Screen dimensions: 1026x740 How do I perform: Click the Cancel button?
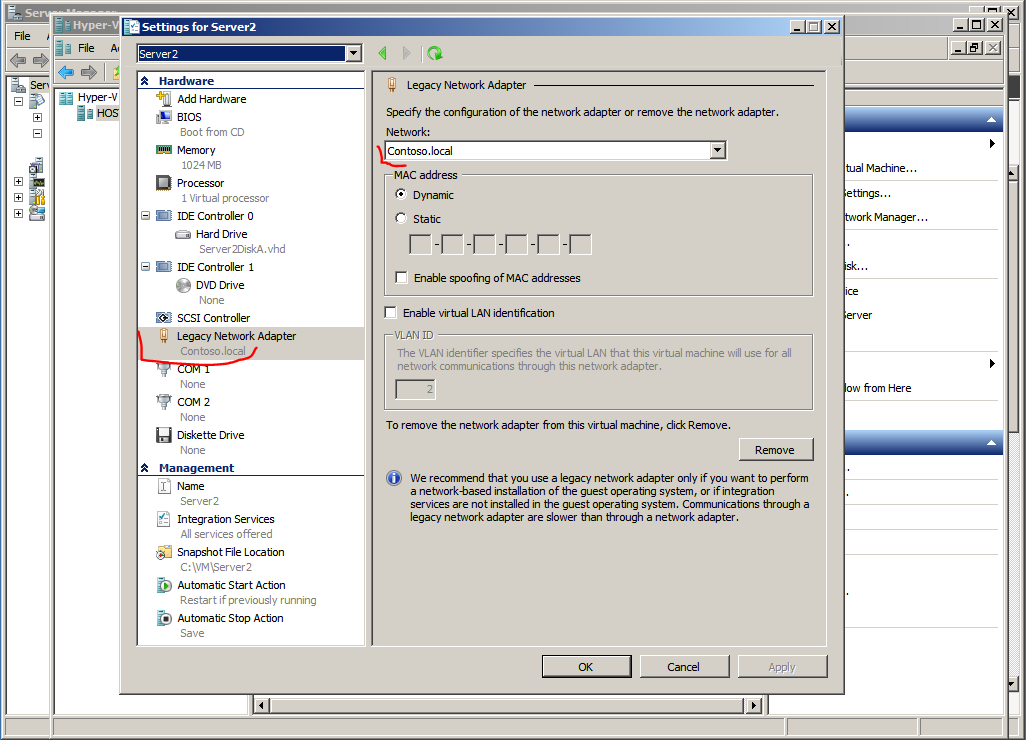(x=684, y=667)
